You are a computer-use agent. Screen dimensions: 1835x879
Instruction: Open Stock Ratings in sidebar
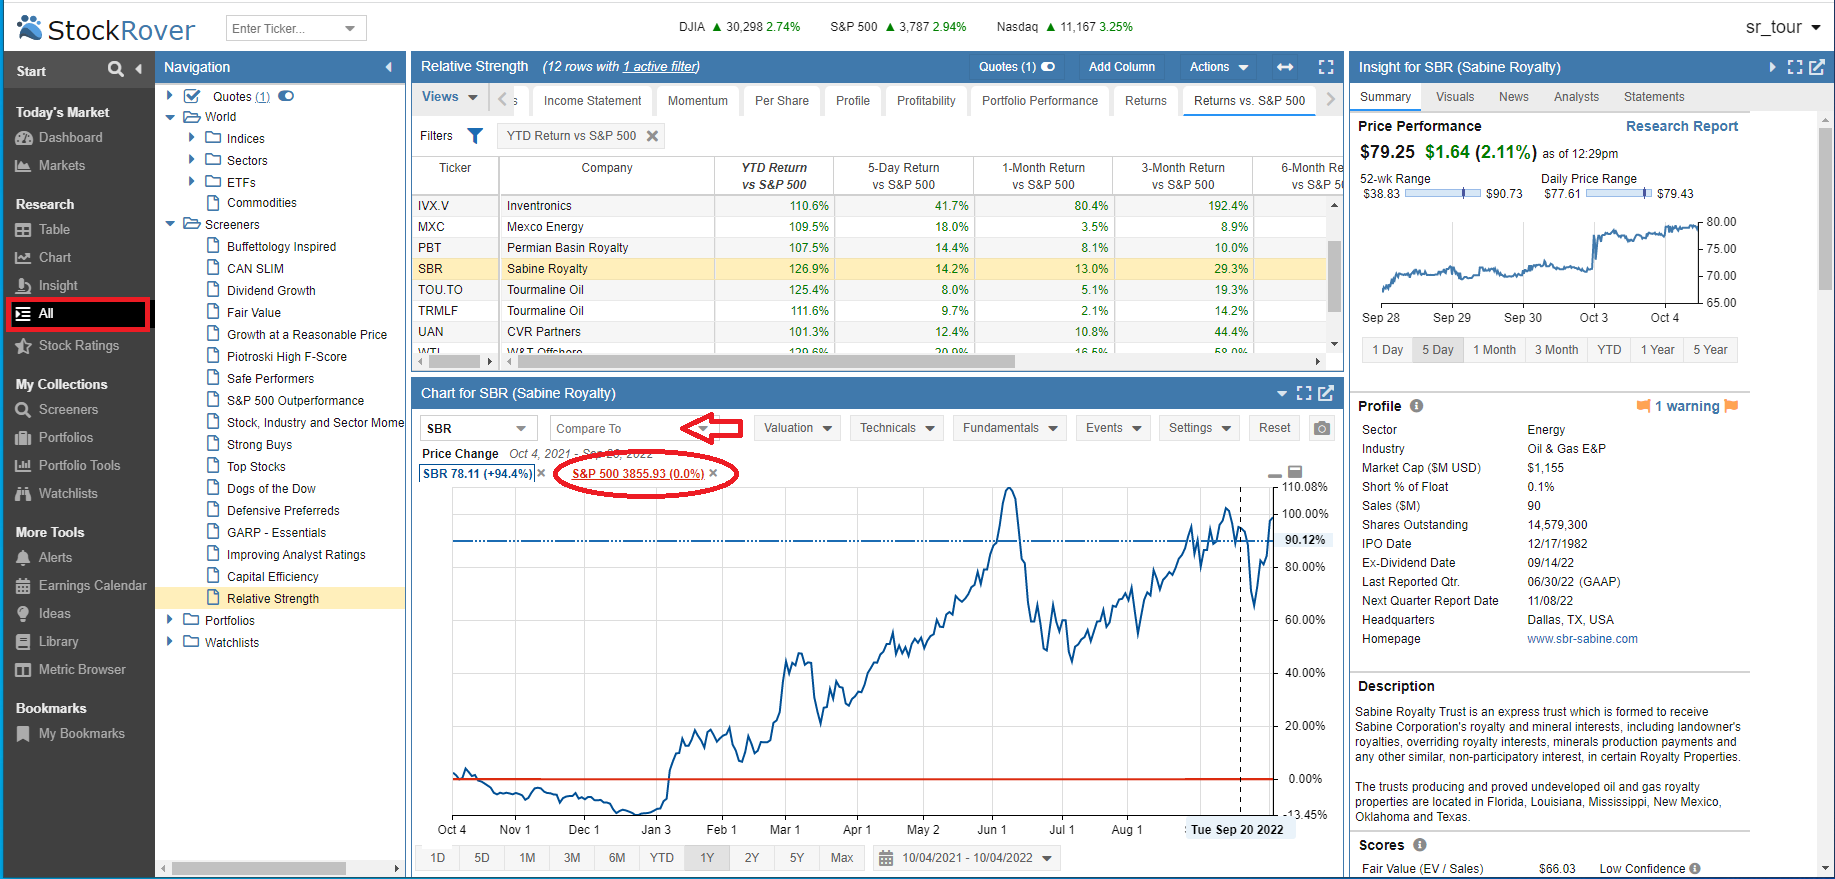(x=78, y=345)
